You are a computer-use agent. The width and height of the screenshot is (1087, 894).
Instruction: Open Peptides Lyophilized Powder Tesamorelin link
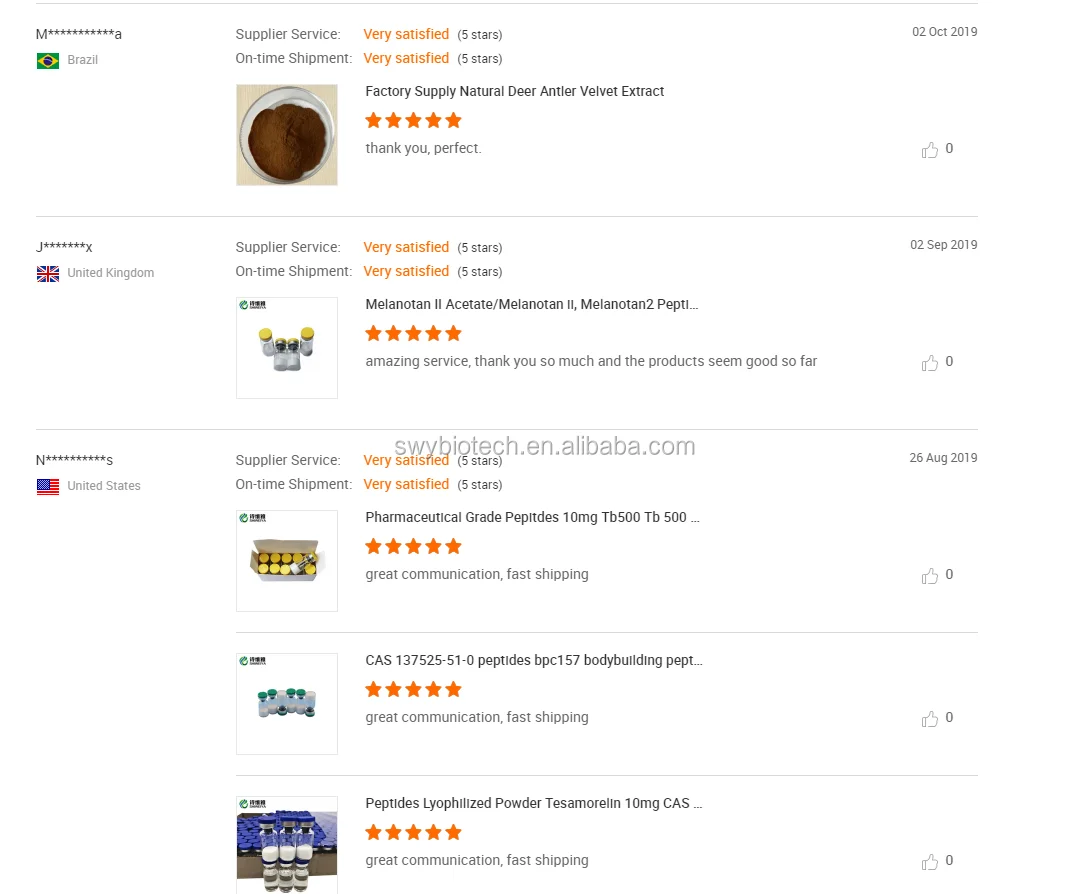click(533, 803)
